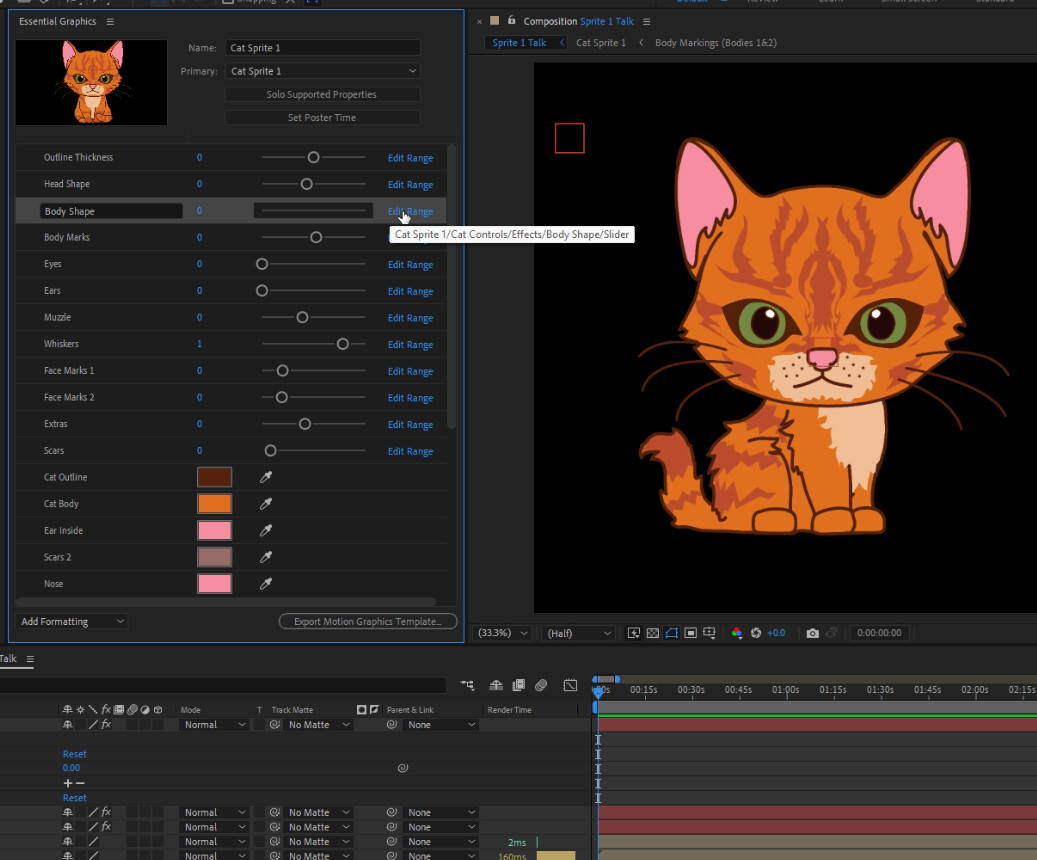Enable Frame Blending for the composition

pos(517,685)
